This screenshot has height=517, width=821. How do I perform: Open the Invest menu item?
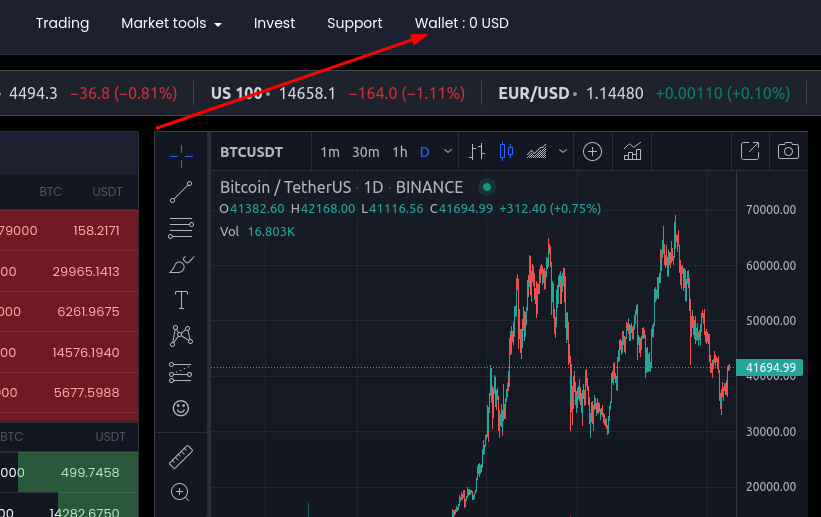pos(274,23)
